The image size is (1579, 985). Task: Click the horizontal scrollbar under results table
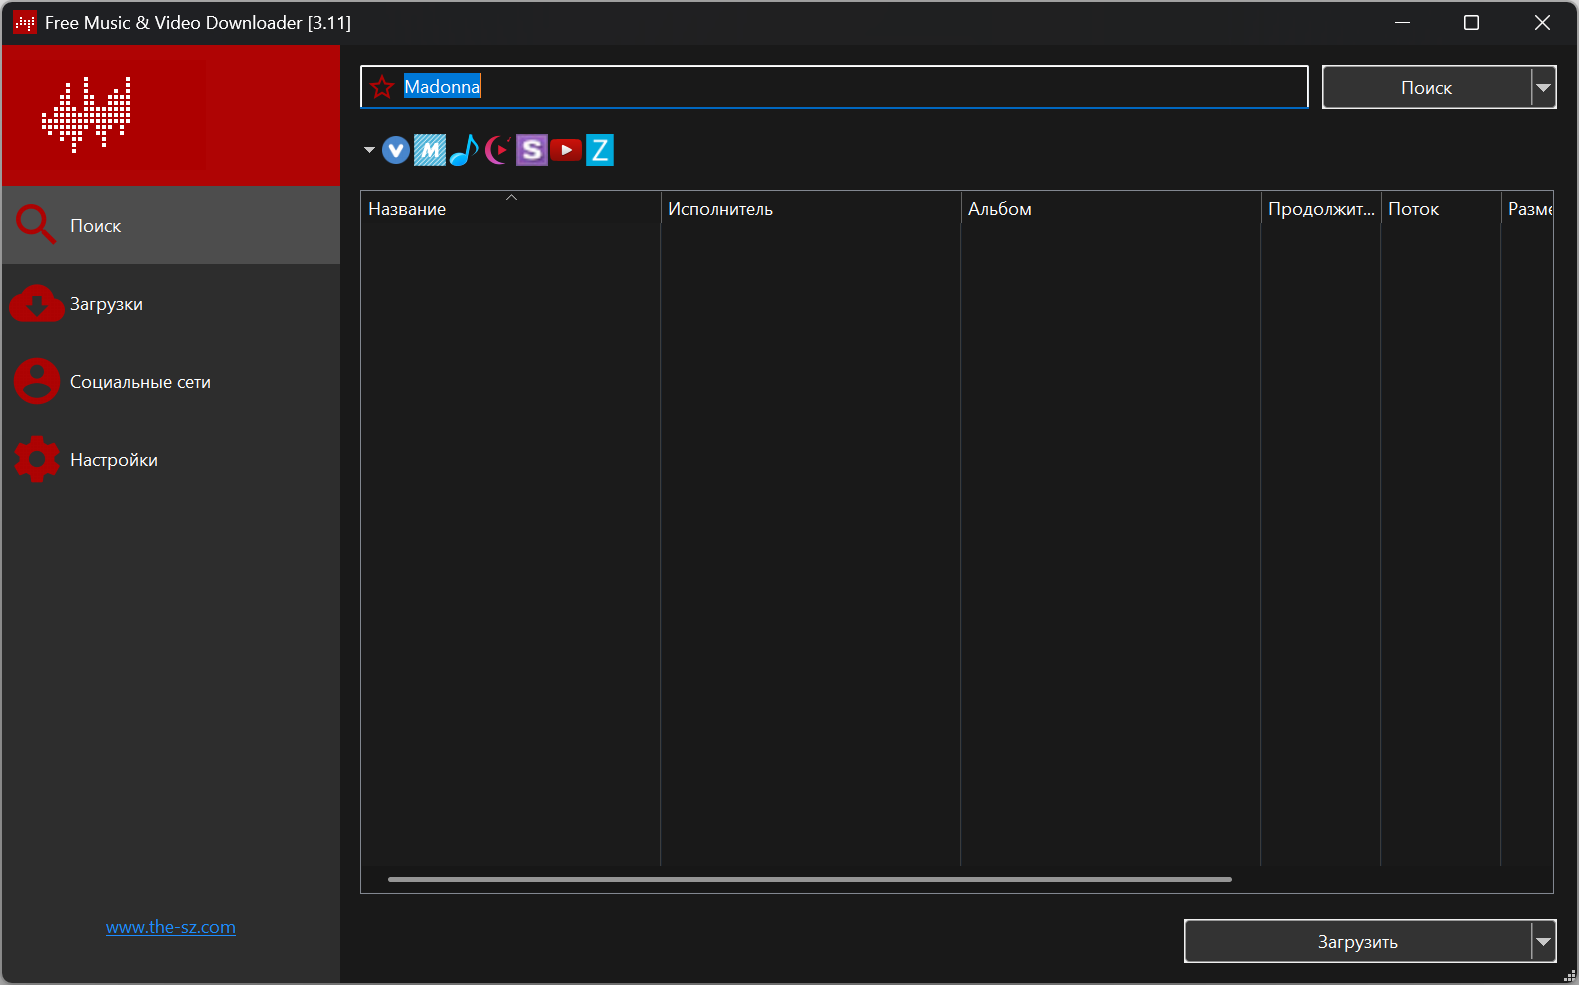point(810,879)
